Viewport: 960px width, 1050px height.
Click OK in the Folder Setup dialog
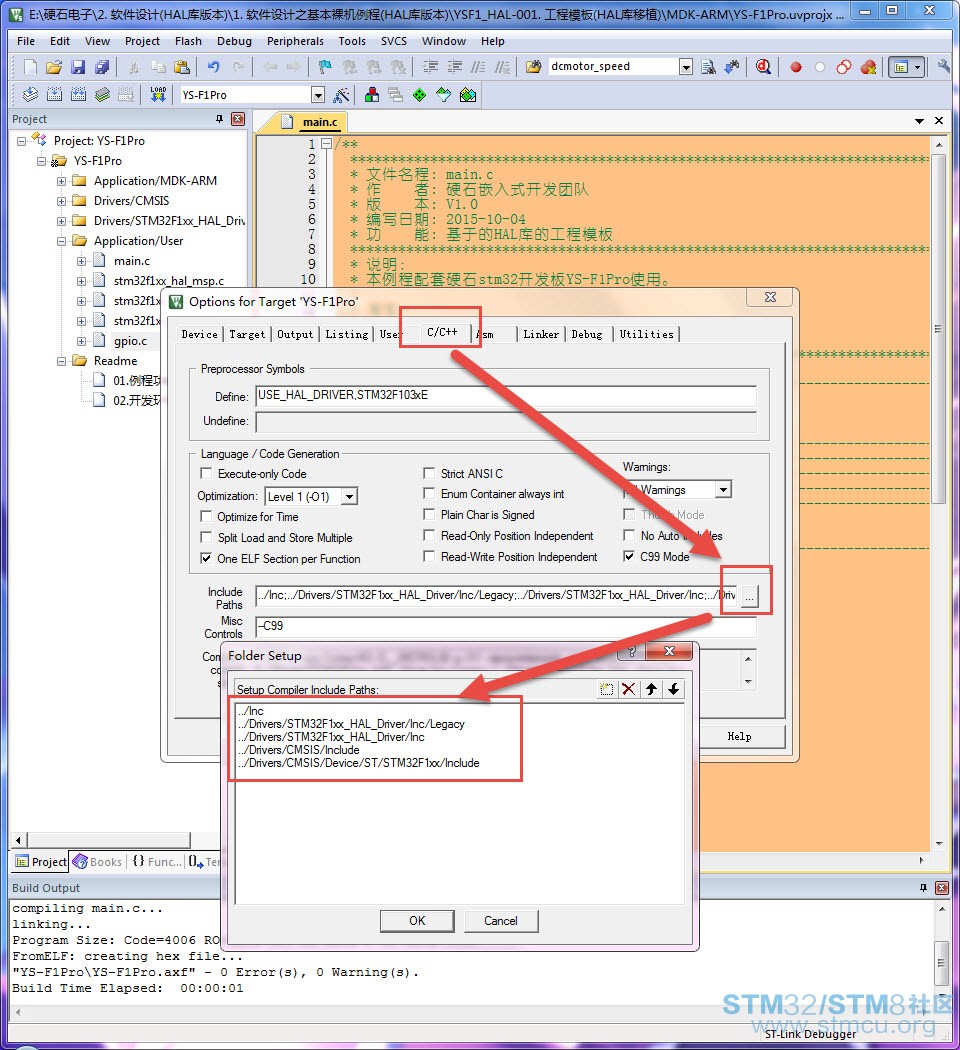click(417, 921)
